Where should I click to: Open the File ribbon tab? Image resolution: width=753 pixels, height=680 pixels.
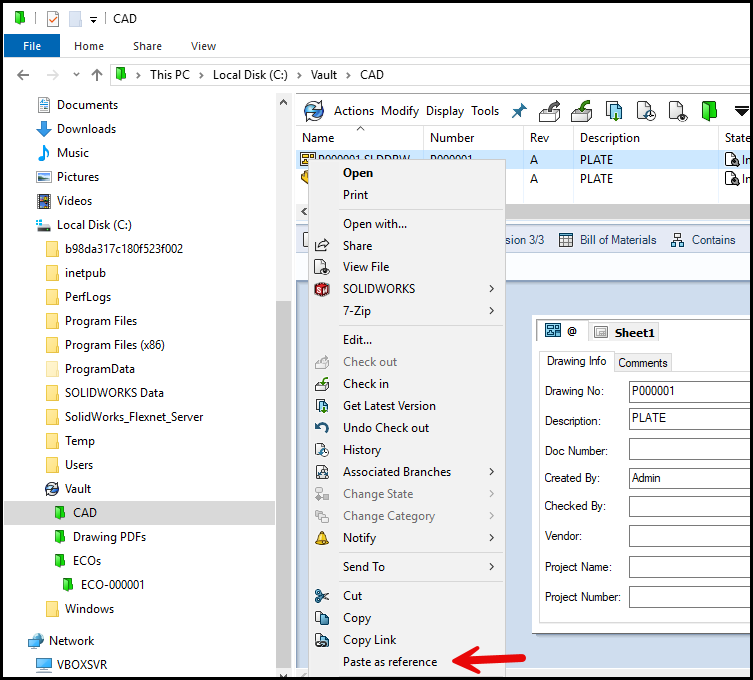pos(32,46)
